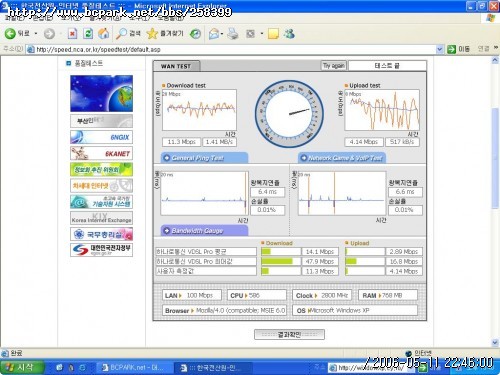The width and height of the screenshot is (500, 375).
Task: Open the 기술지원 시스템 banner link
Action: coord(101,202)
